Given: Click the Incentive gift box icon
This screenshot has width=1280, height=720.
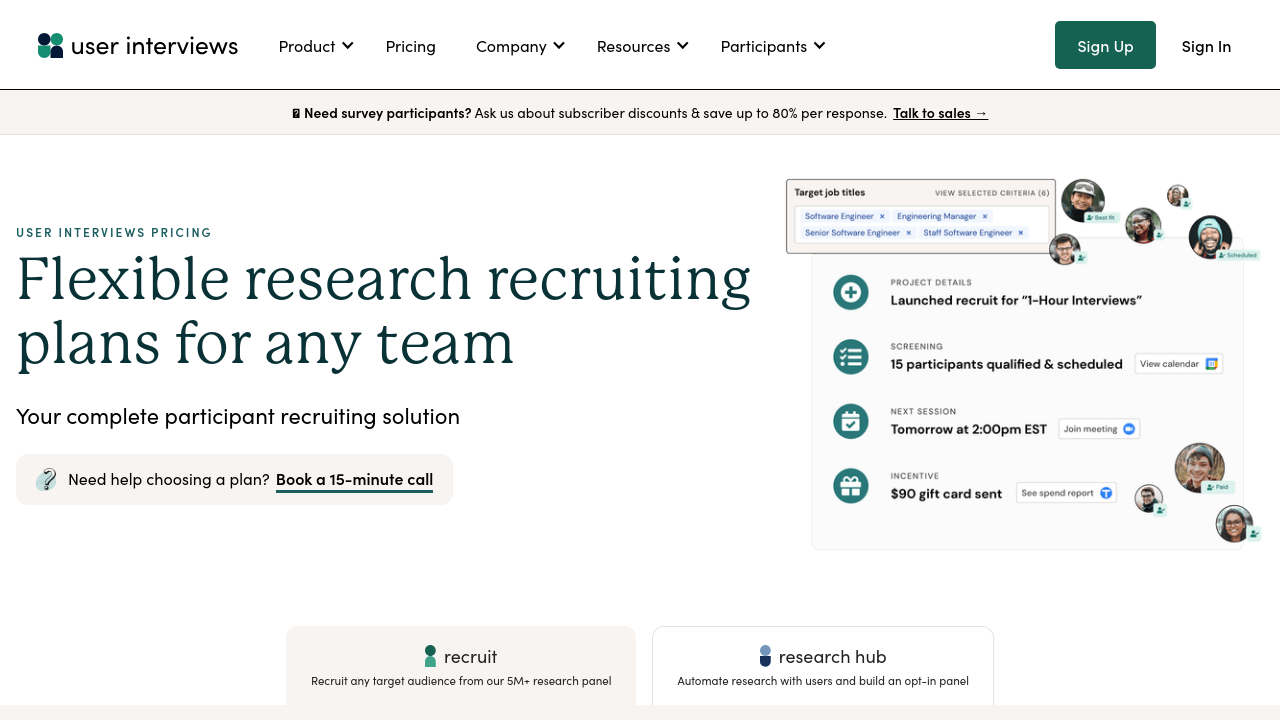Looking at the screenshot, I should tap(850, 486).
